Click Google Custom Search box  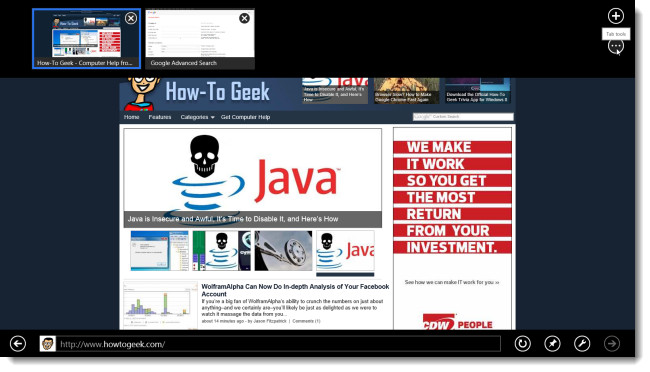[x=463, y=117]
